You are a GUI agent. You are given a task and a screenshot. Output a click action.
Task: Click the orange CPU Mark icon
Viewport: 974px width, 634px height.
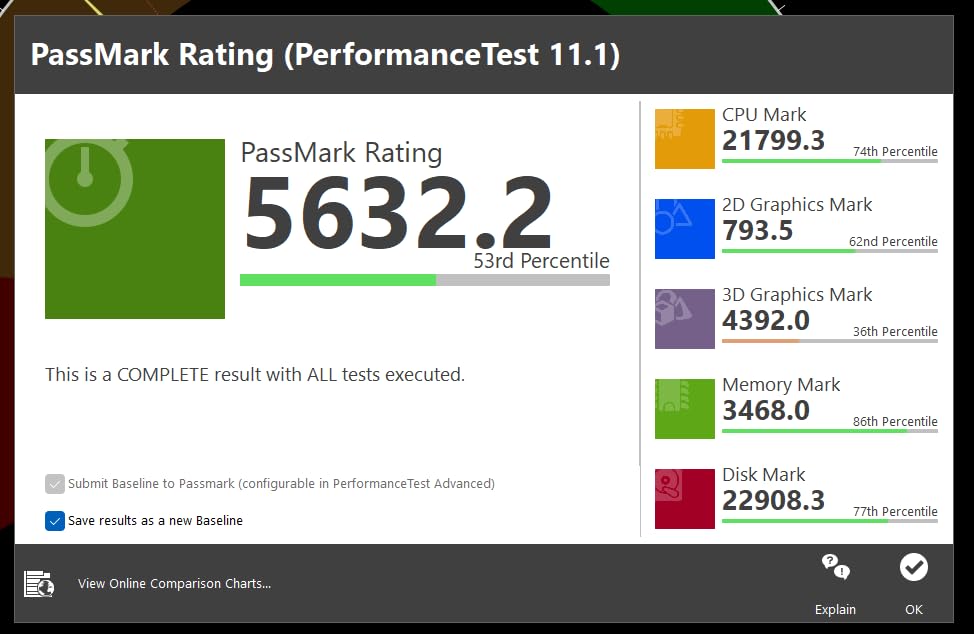[685, 138]
